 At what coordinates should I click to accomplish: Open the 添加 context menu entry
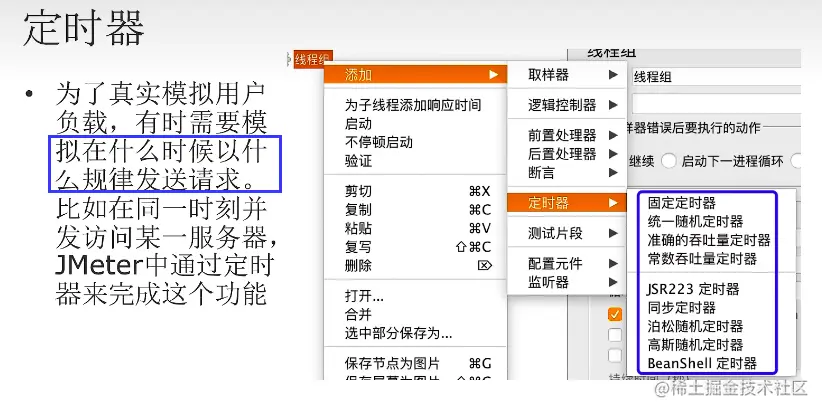[416, 74]
